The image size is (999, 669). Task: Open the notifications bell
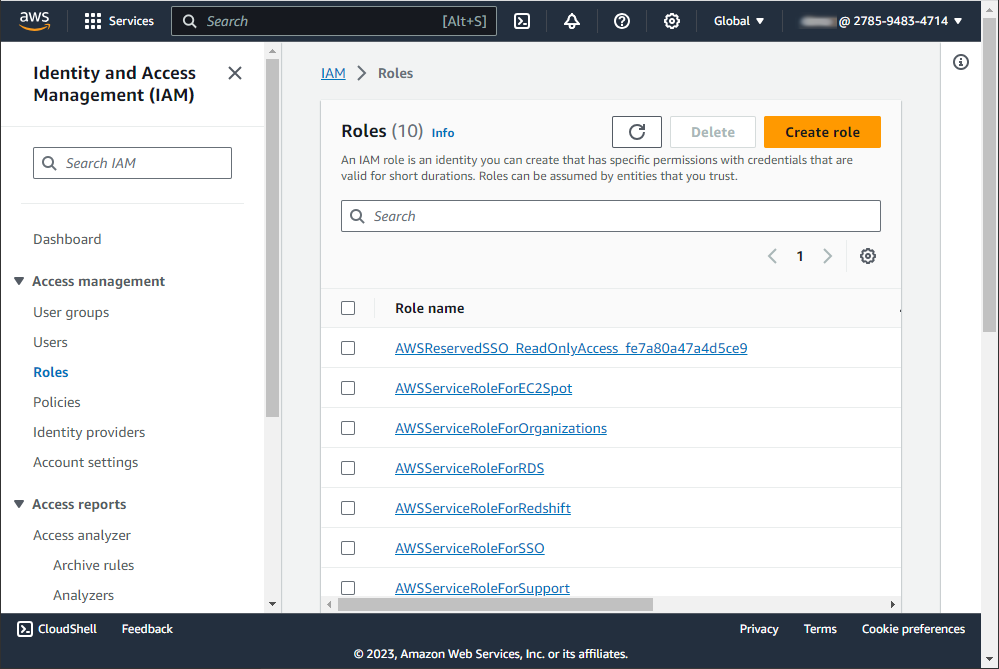coord(572,21)
